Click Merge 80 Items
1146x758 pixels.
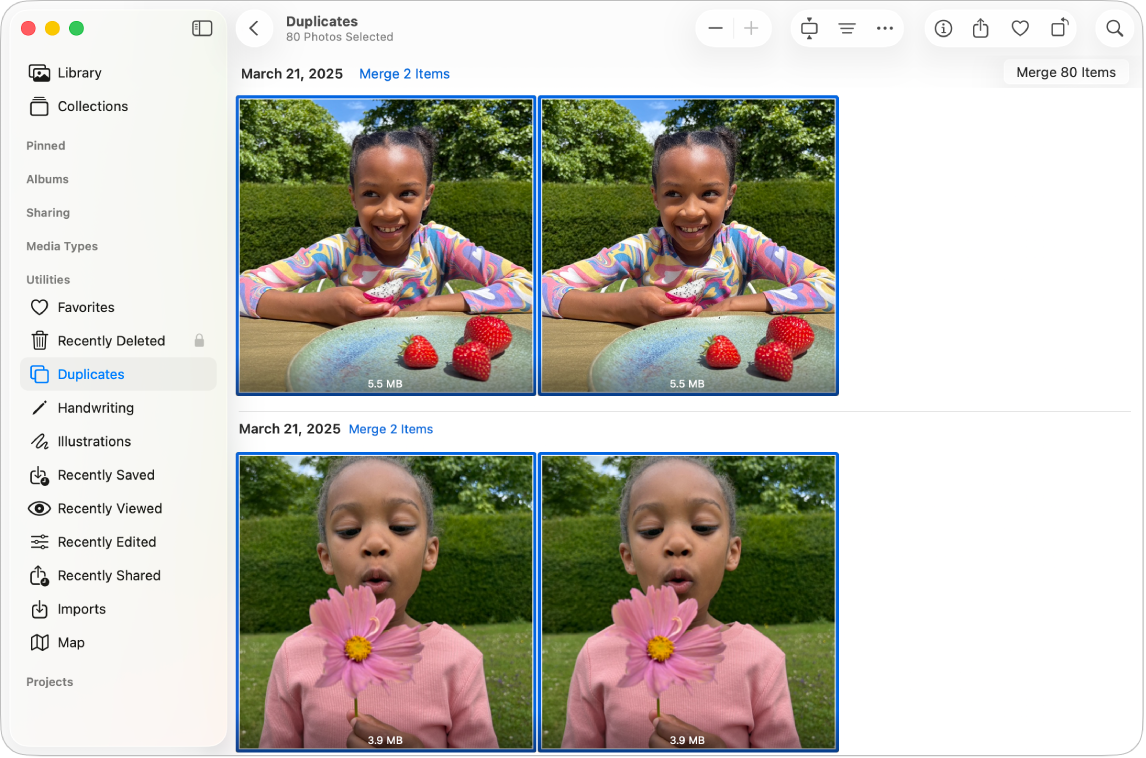pyautogui.click(x=1065, y=71)
